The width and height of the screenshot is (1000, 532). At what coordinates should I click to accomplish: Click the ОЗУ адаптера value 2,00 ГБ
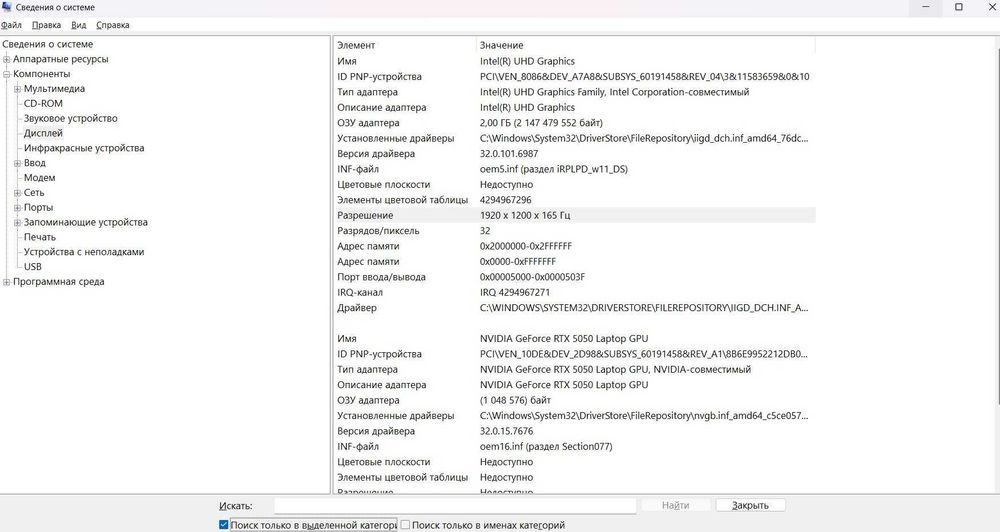click(541, 123)
